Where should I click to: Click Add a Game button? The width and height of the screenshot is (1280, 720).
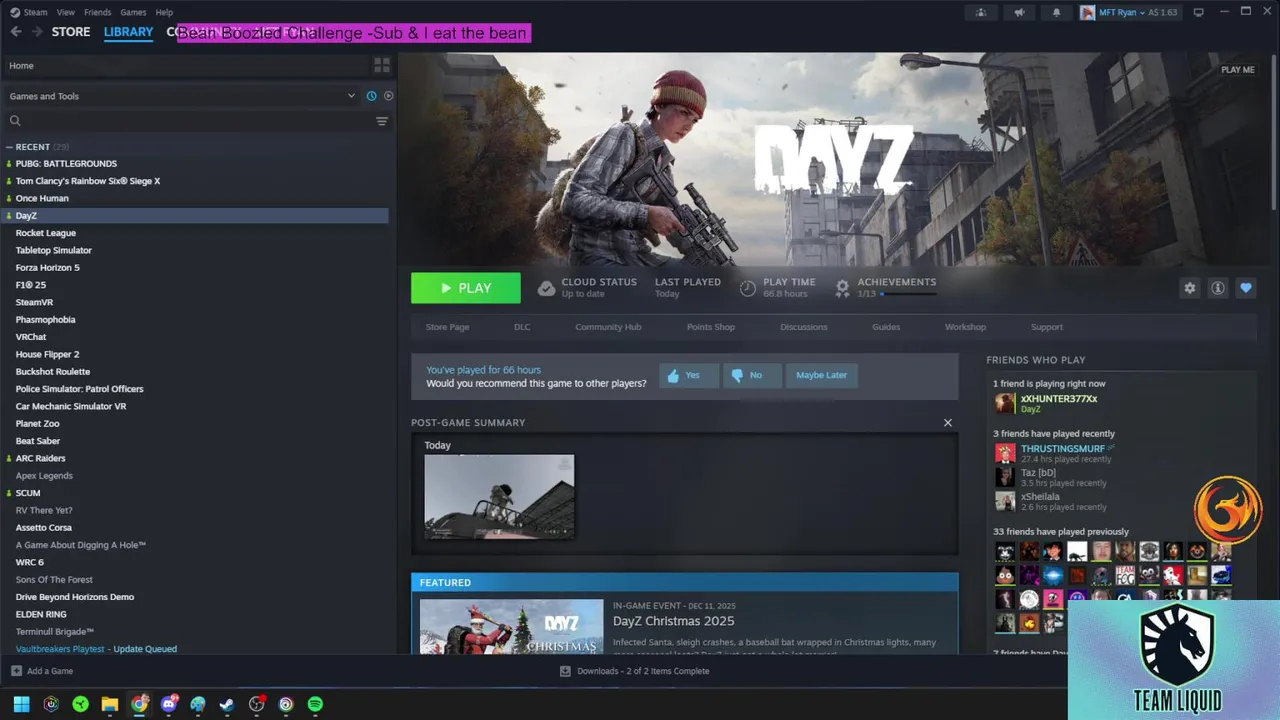pos(42,671)
